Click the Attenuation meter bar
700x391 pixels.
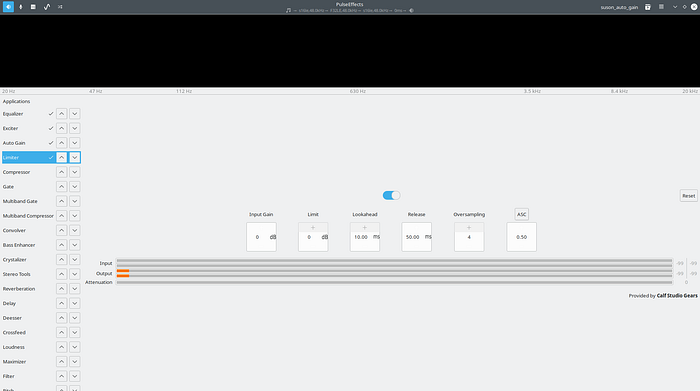[x=395, y=282]
